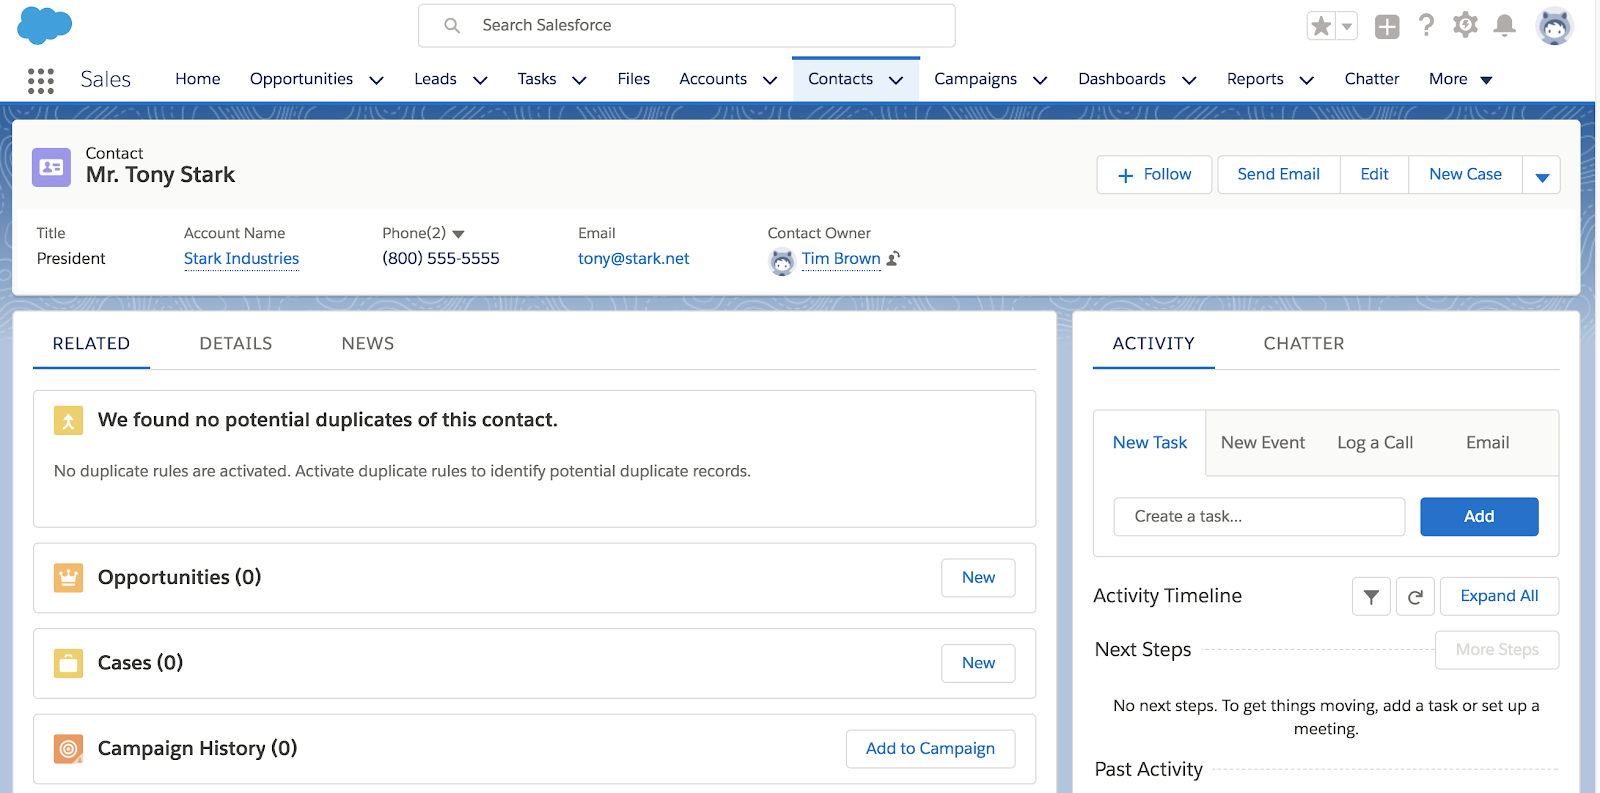
Task: Click change owner icon beside Tim Brown
Action: click(x=893, y=259)
